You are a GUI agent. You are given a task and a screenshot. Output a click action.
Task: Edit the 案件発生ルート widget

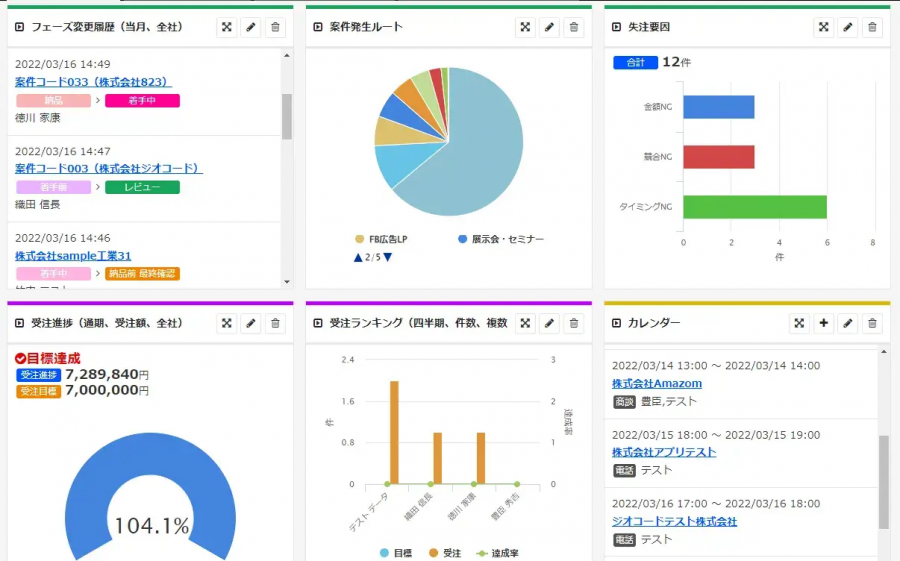click(x=549, y=27)
